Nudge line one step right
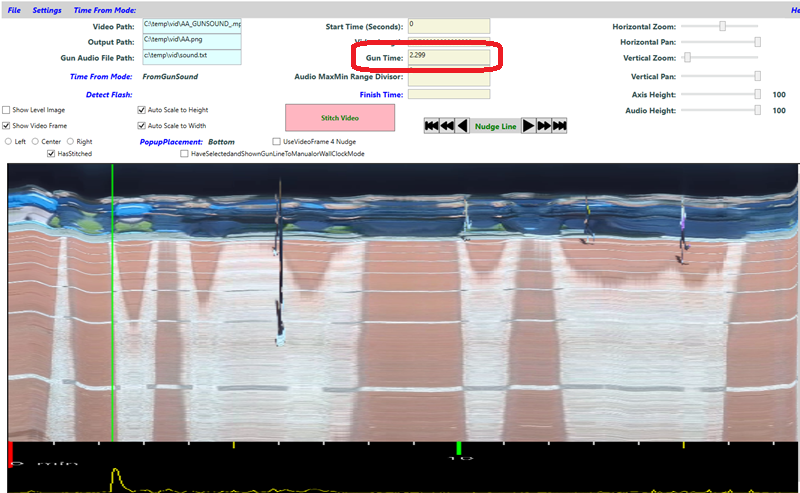 pyautogui.click(x=529, y=125)
